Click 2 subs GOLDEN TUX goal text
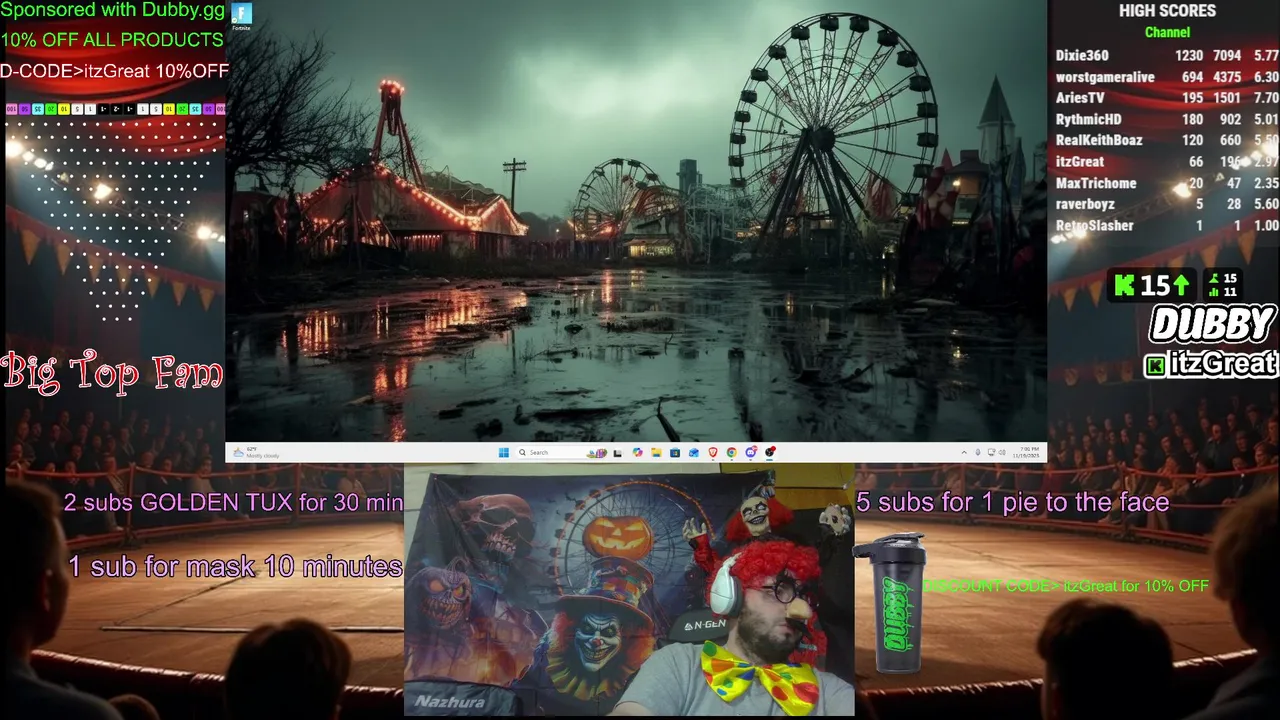1280x720 pixels. click(233, 502)
